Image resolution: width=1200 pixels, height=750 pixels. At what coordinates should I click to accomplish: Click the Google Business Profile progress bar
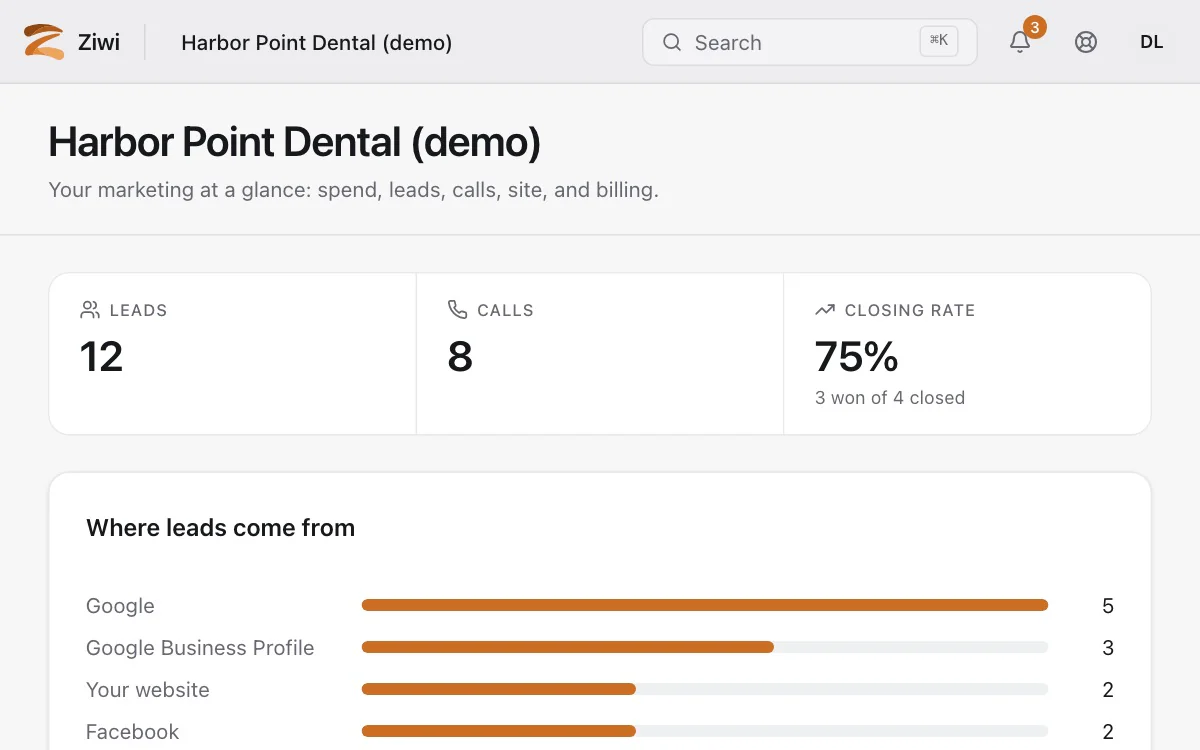click(705, 647)
